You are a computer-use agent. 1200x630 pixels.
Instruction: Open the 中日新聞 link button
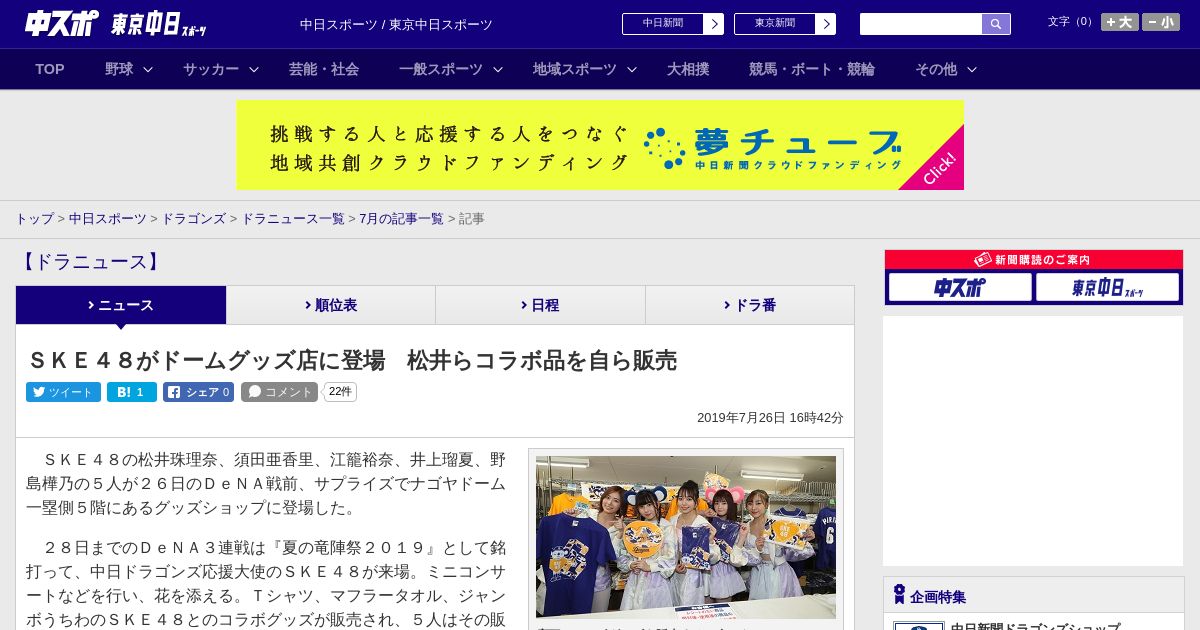point(673,24)
